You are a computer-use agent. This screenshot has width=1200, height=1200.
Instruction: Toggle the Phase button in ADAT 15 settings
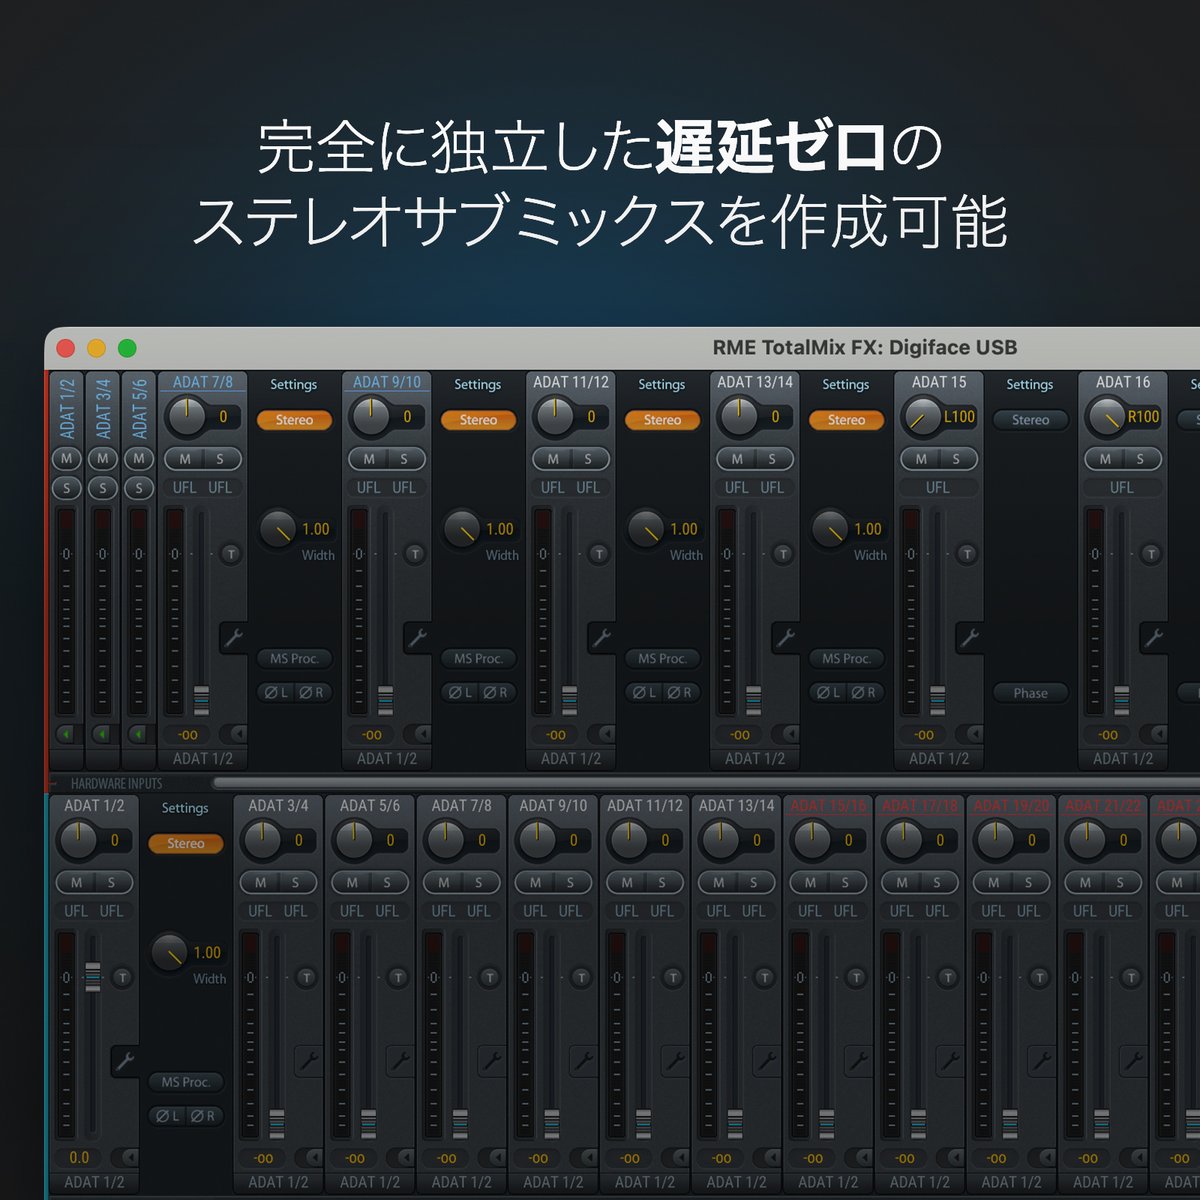point(1030,692)
